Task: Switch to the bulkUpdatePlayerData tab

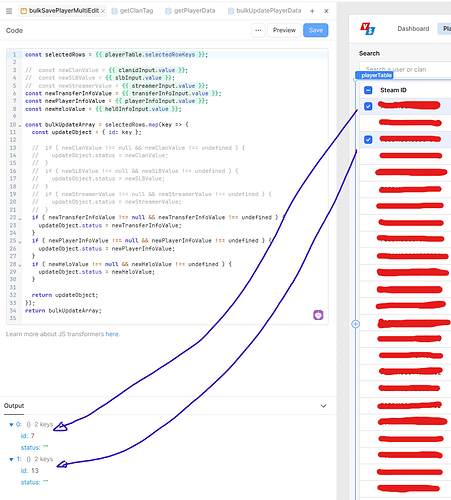Action: 264,11
